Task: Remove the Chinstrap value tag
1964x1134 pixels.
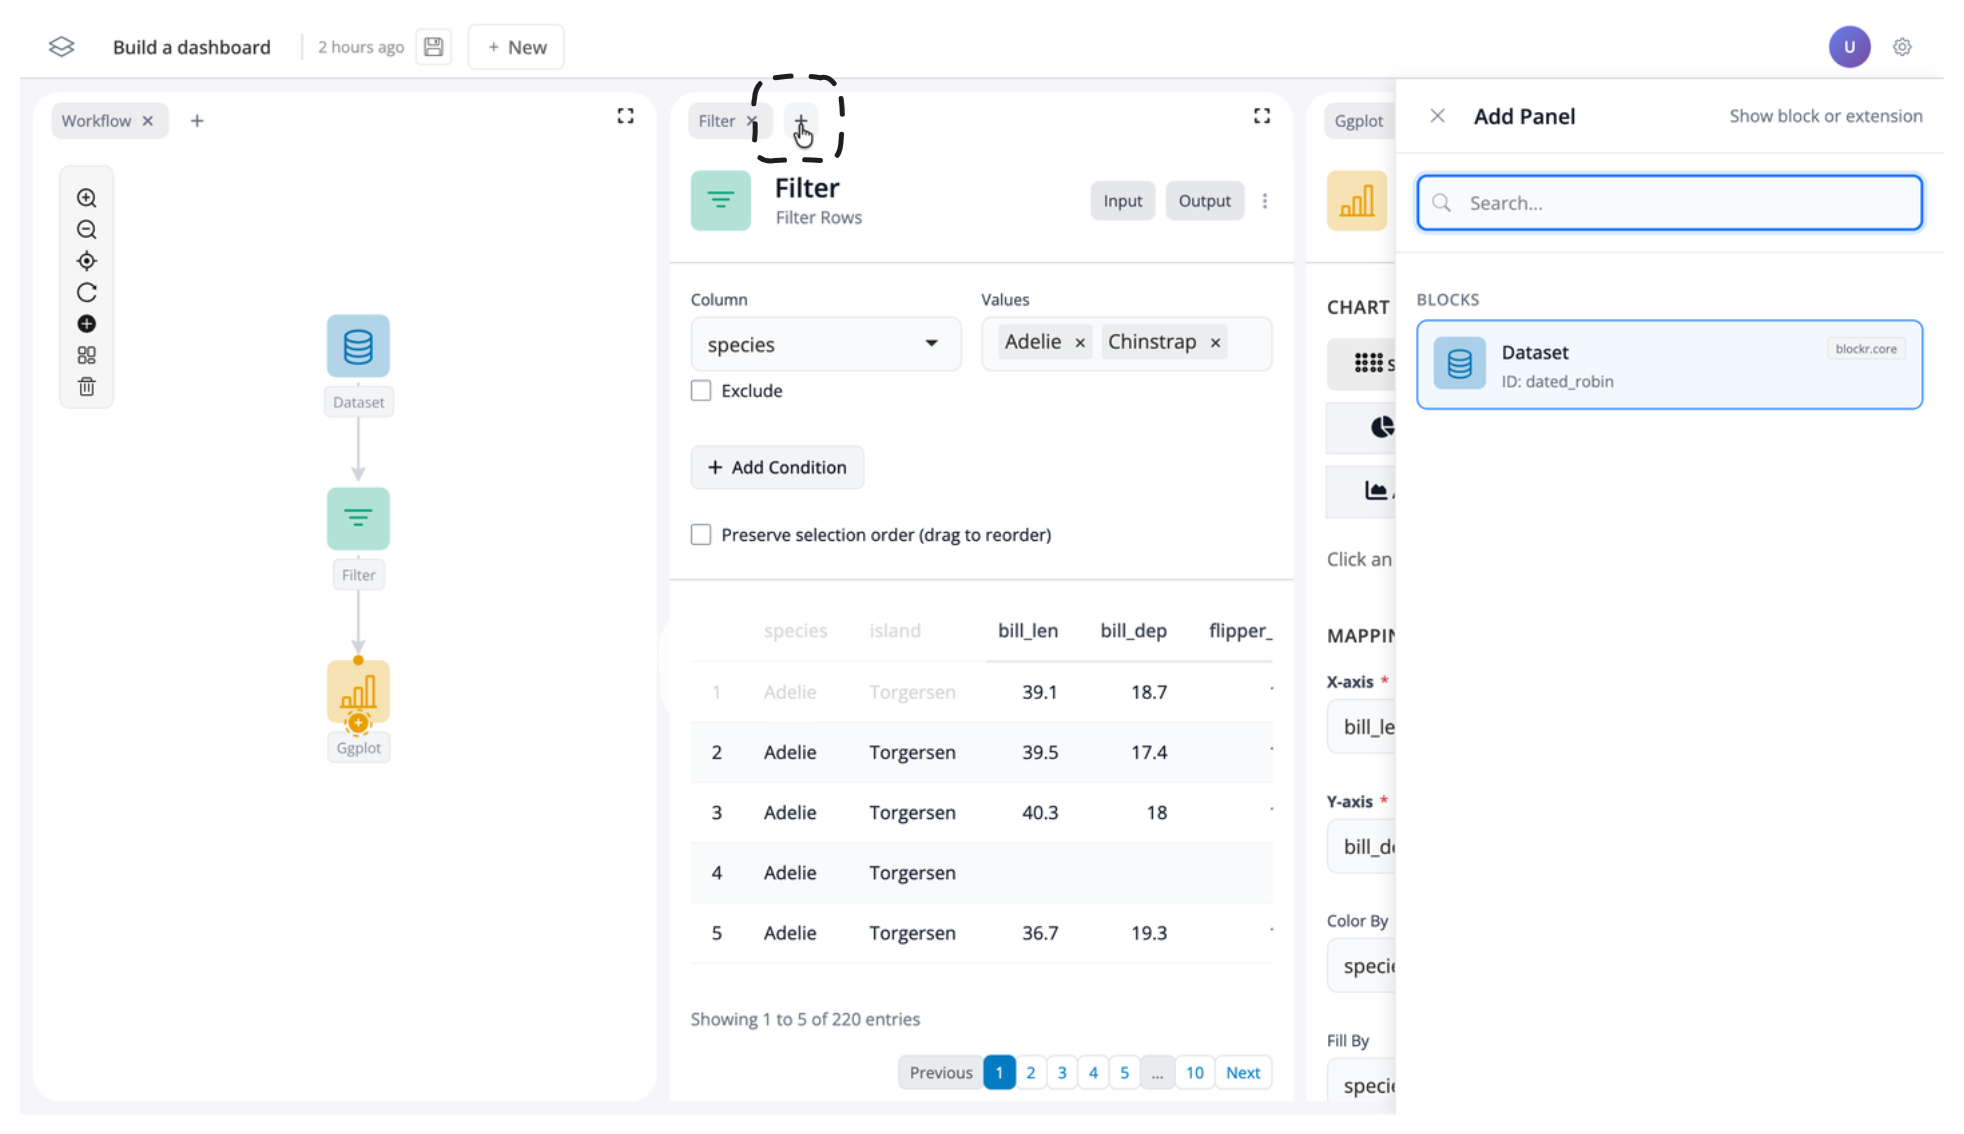Action: pos(1216,343)
